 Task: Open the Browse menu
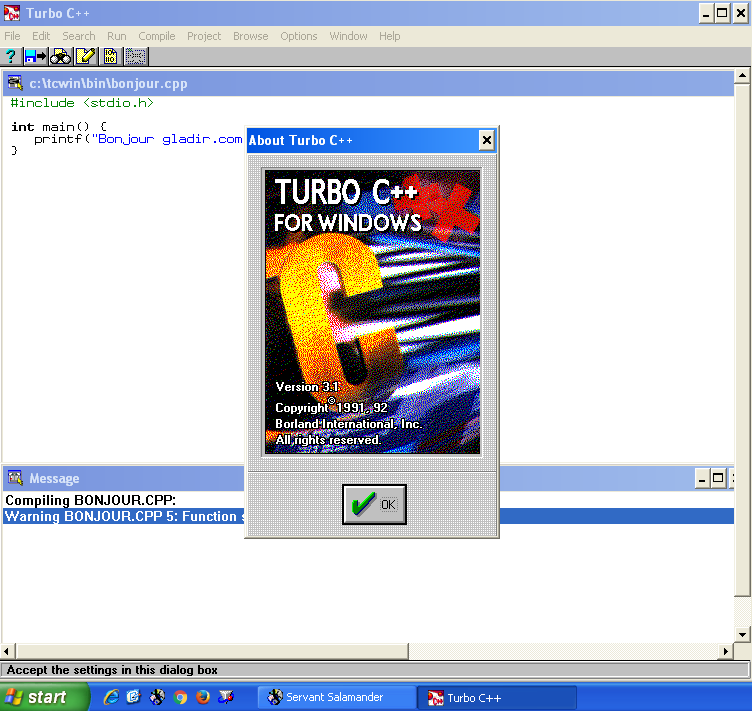point(250,36)
